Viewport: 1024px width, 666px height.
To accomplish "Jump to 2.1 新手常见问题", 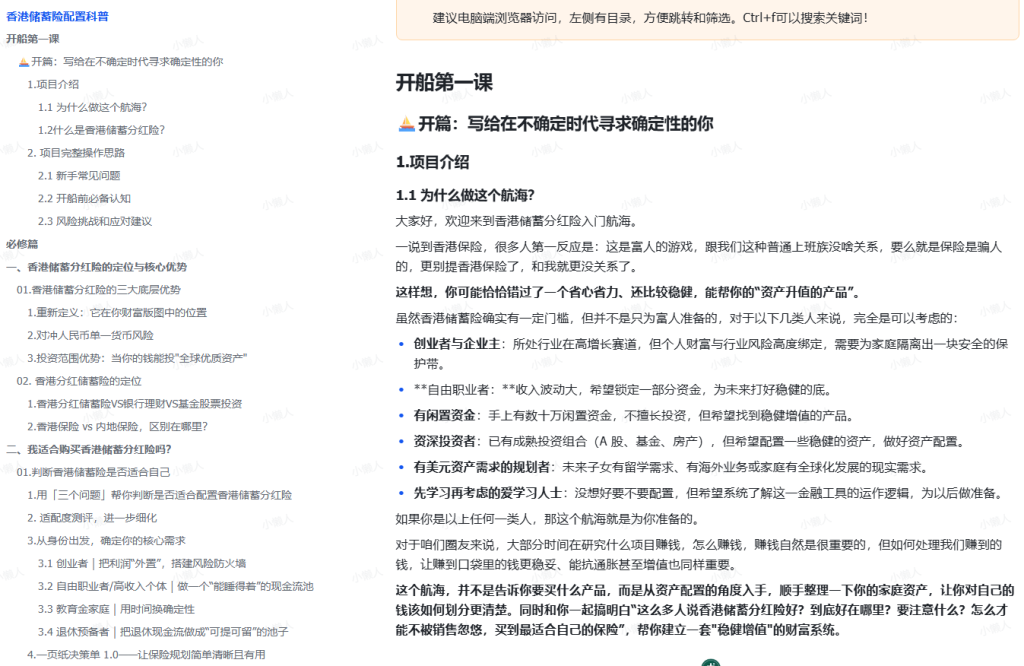I will 79,176.
